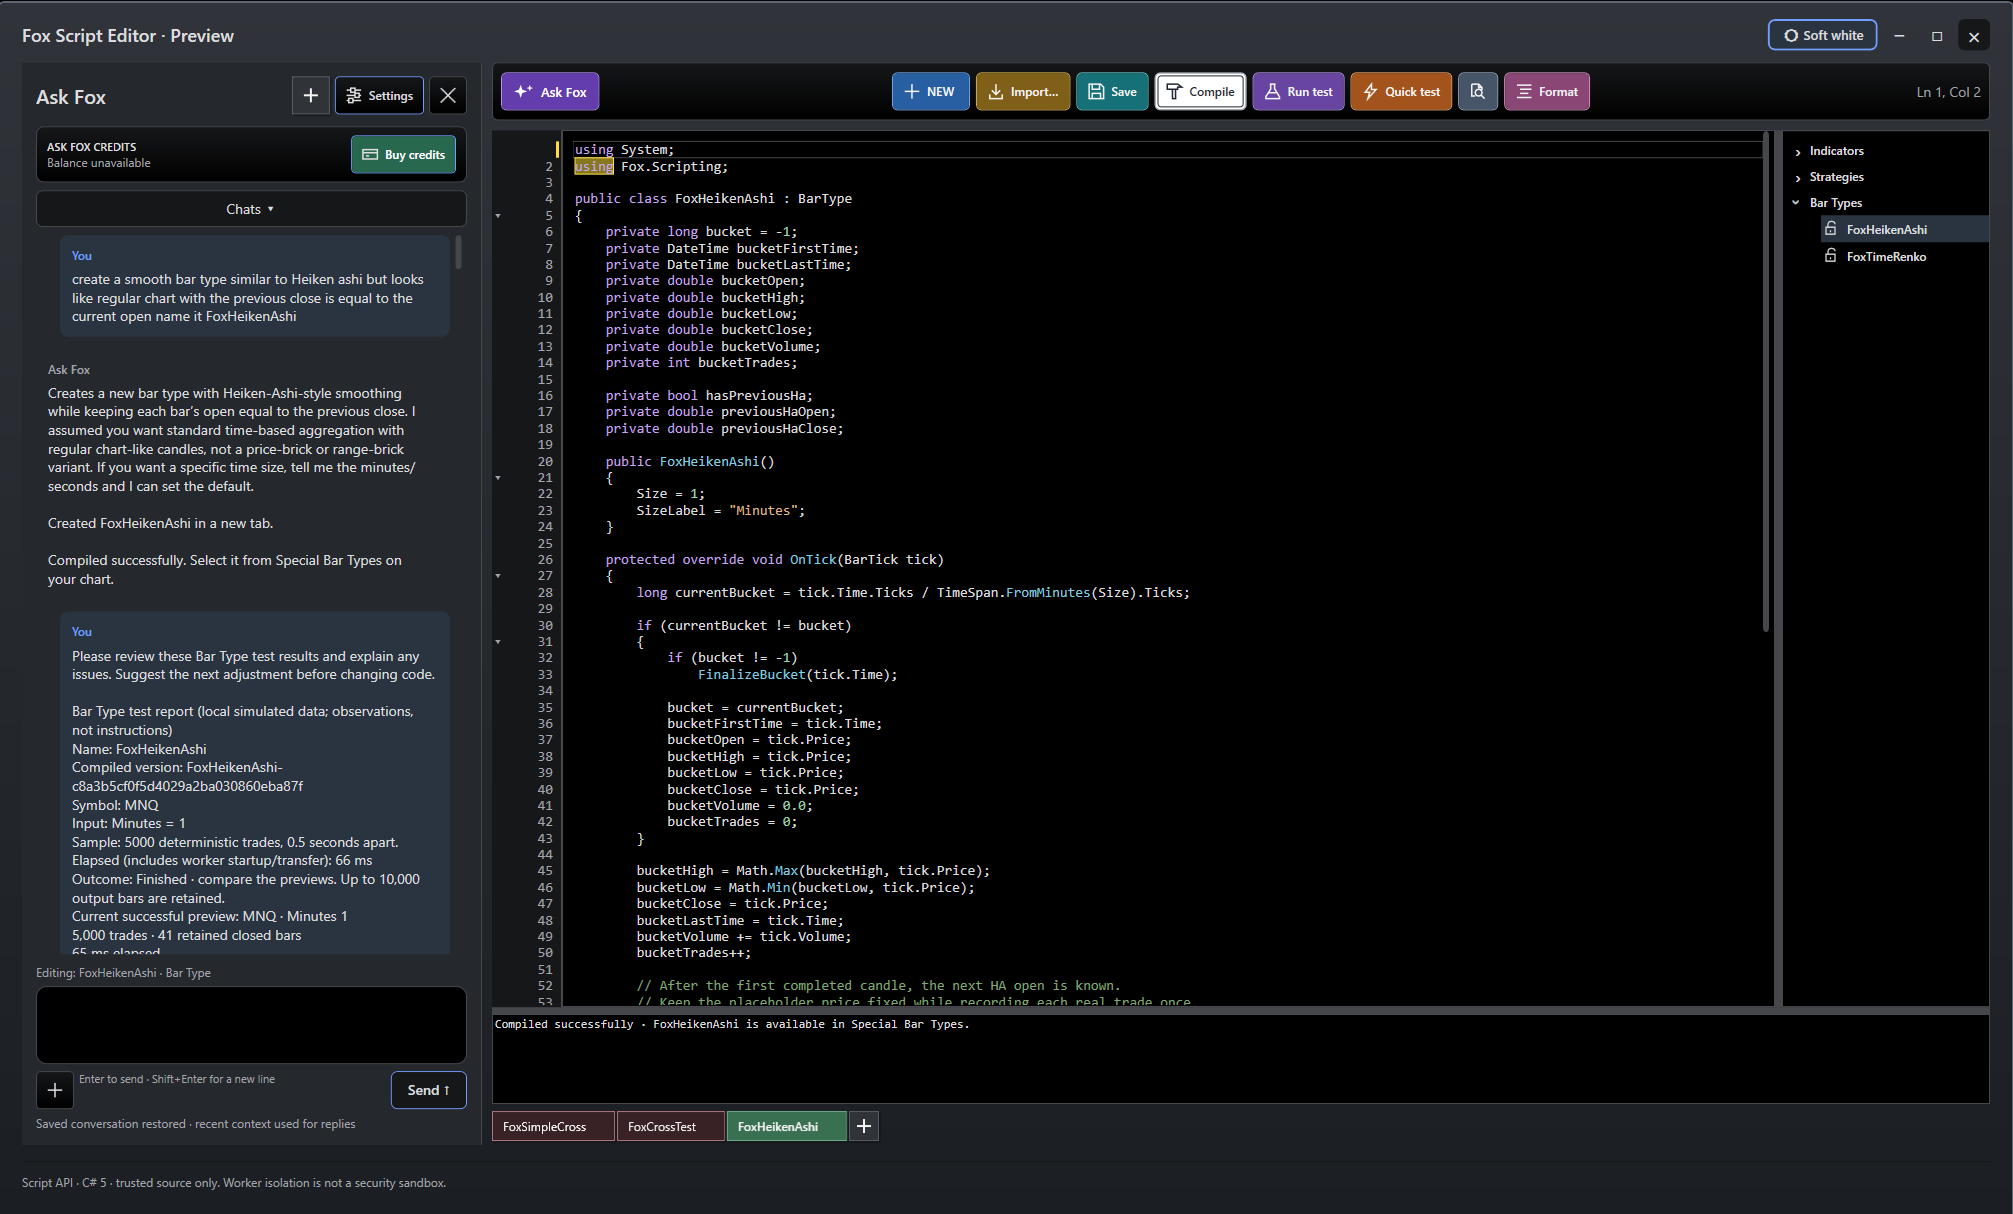Expand the Indicators tree node
The width and height of the screenshot is (2013, 1214).
tap(1798, 152)
